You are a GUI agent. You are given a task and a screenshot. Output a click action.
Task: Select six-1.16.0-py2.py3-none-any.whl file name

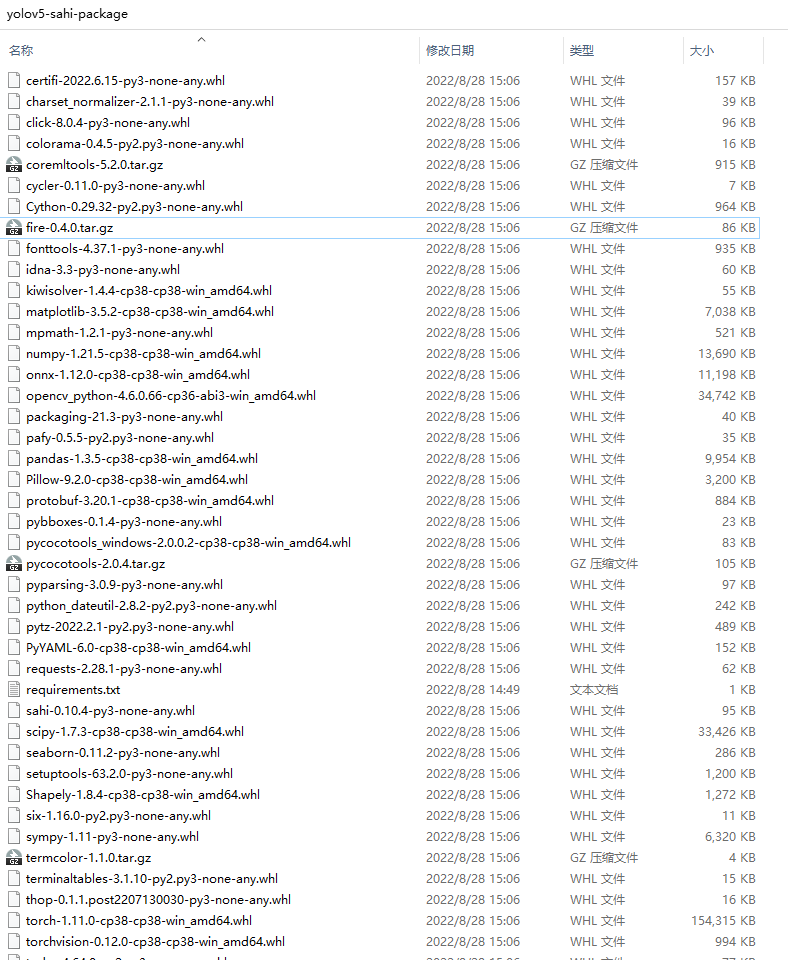coord(118,816)
